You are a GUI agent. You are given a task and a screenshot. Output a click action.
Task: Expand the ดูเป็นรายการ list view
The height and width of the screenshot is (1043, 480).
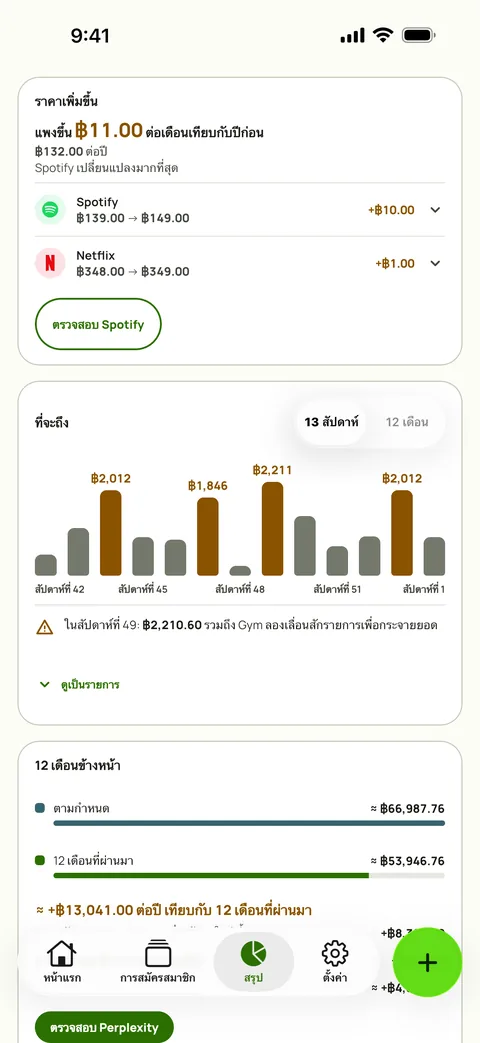[80, 684]
